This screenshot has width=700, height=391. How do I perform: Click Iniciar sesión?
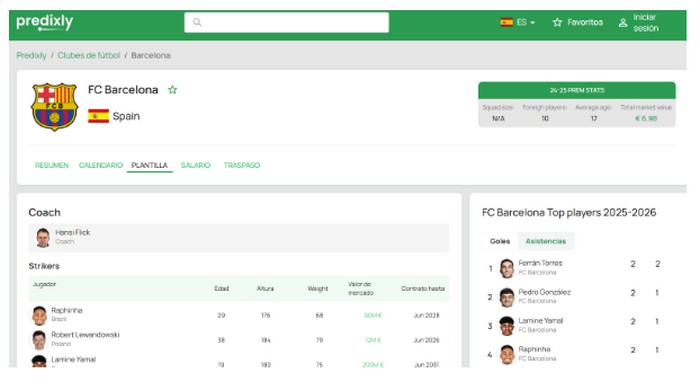(645, 23)
